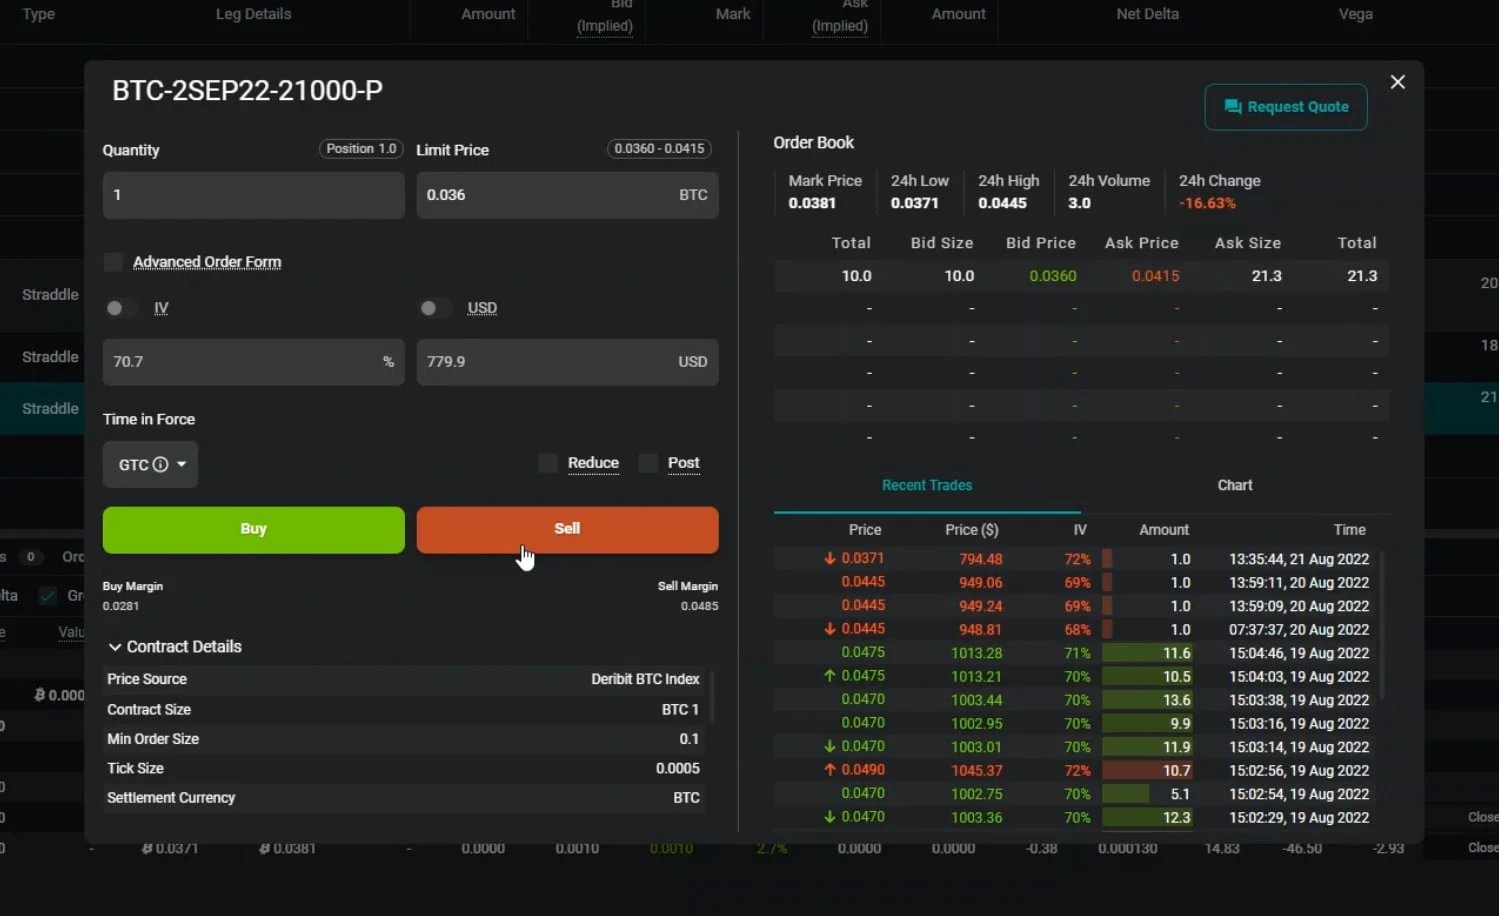Click the Type column header behind dialog
The width and height of the screenshot is (1499, 916).
tap(38, 14)
